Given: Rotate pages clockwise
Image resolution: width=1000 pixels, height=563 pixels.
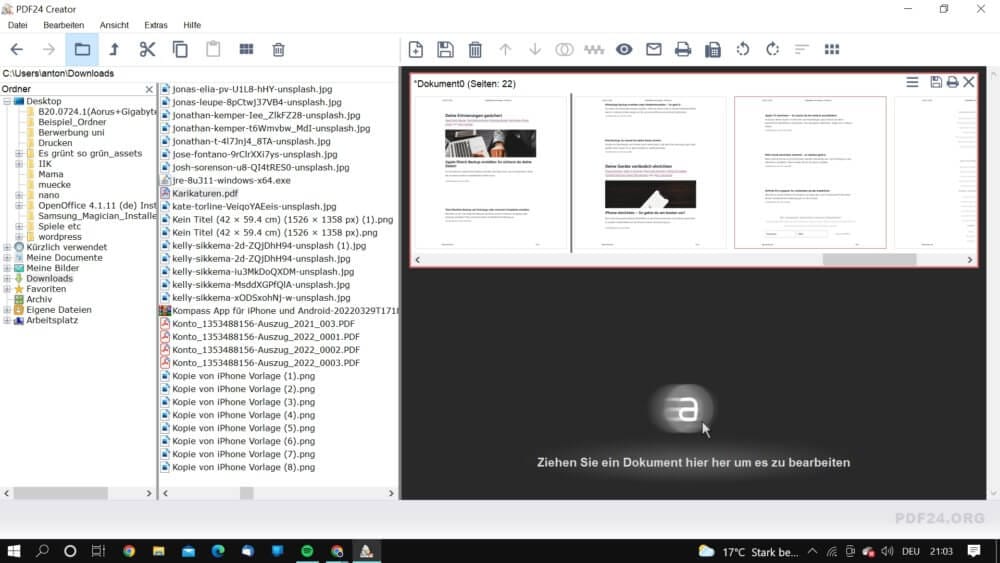Looking at the screenshot, I should (x=772, y=49).
